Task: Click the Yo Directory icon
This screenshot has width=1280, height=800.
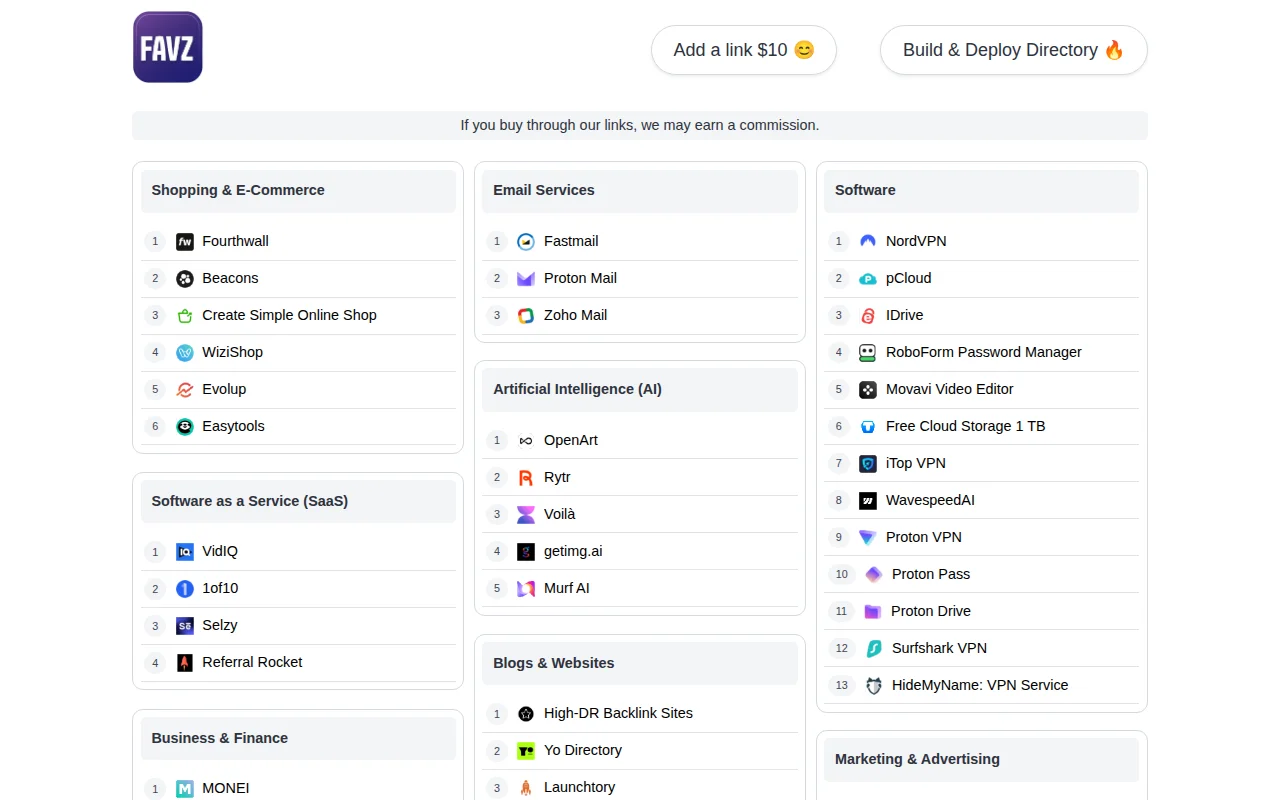Action: (526, 750)
